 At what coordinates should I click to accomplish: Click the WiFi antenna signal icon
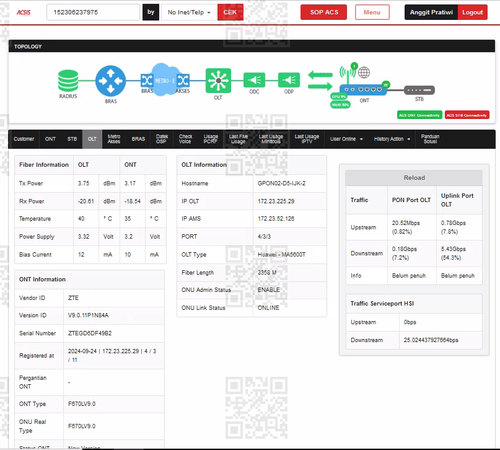coord(348,73)
